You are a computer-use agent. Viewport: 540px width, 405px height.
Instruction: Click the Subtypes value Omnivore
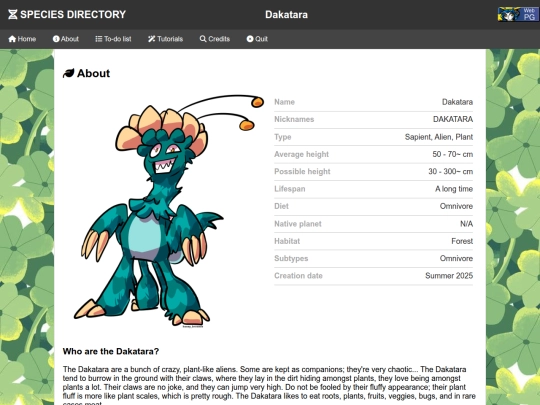[x=456, y=258]
